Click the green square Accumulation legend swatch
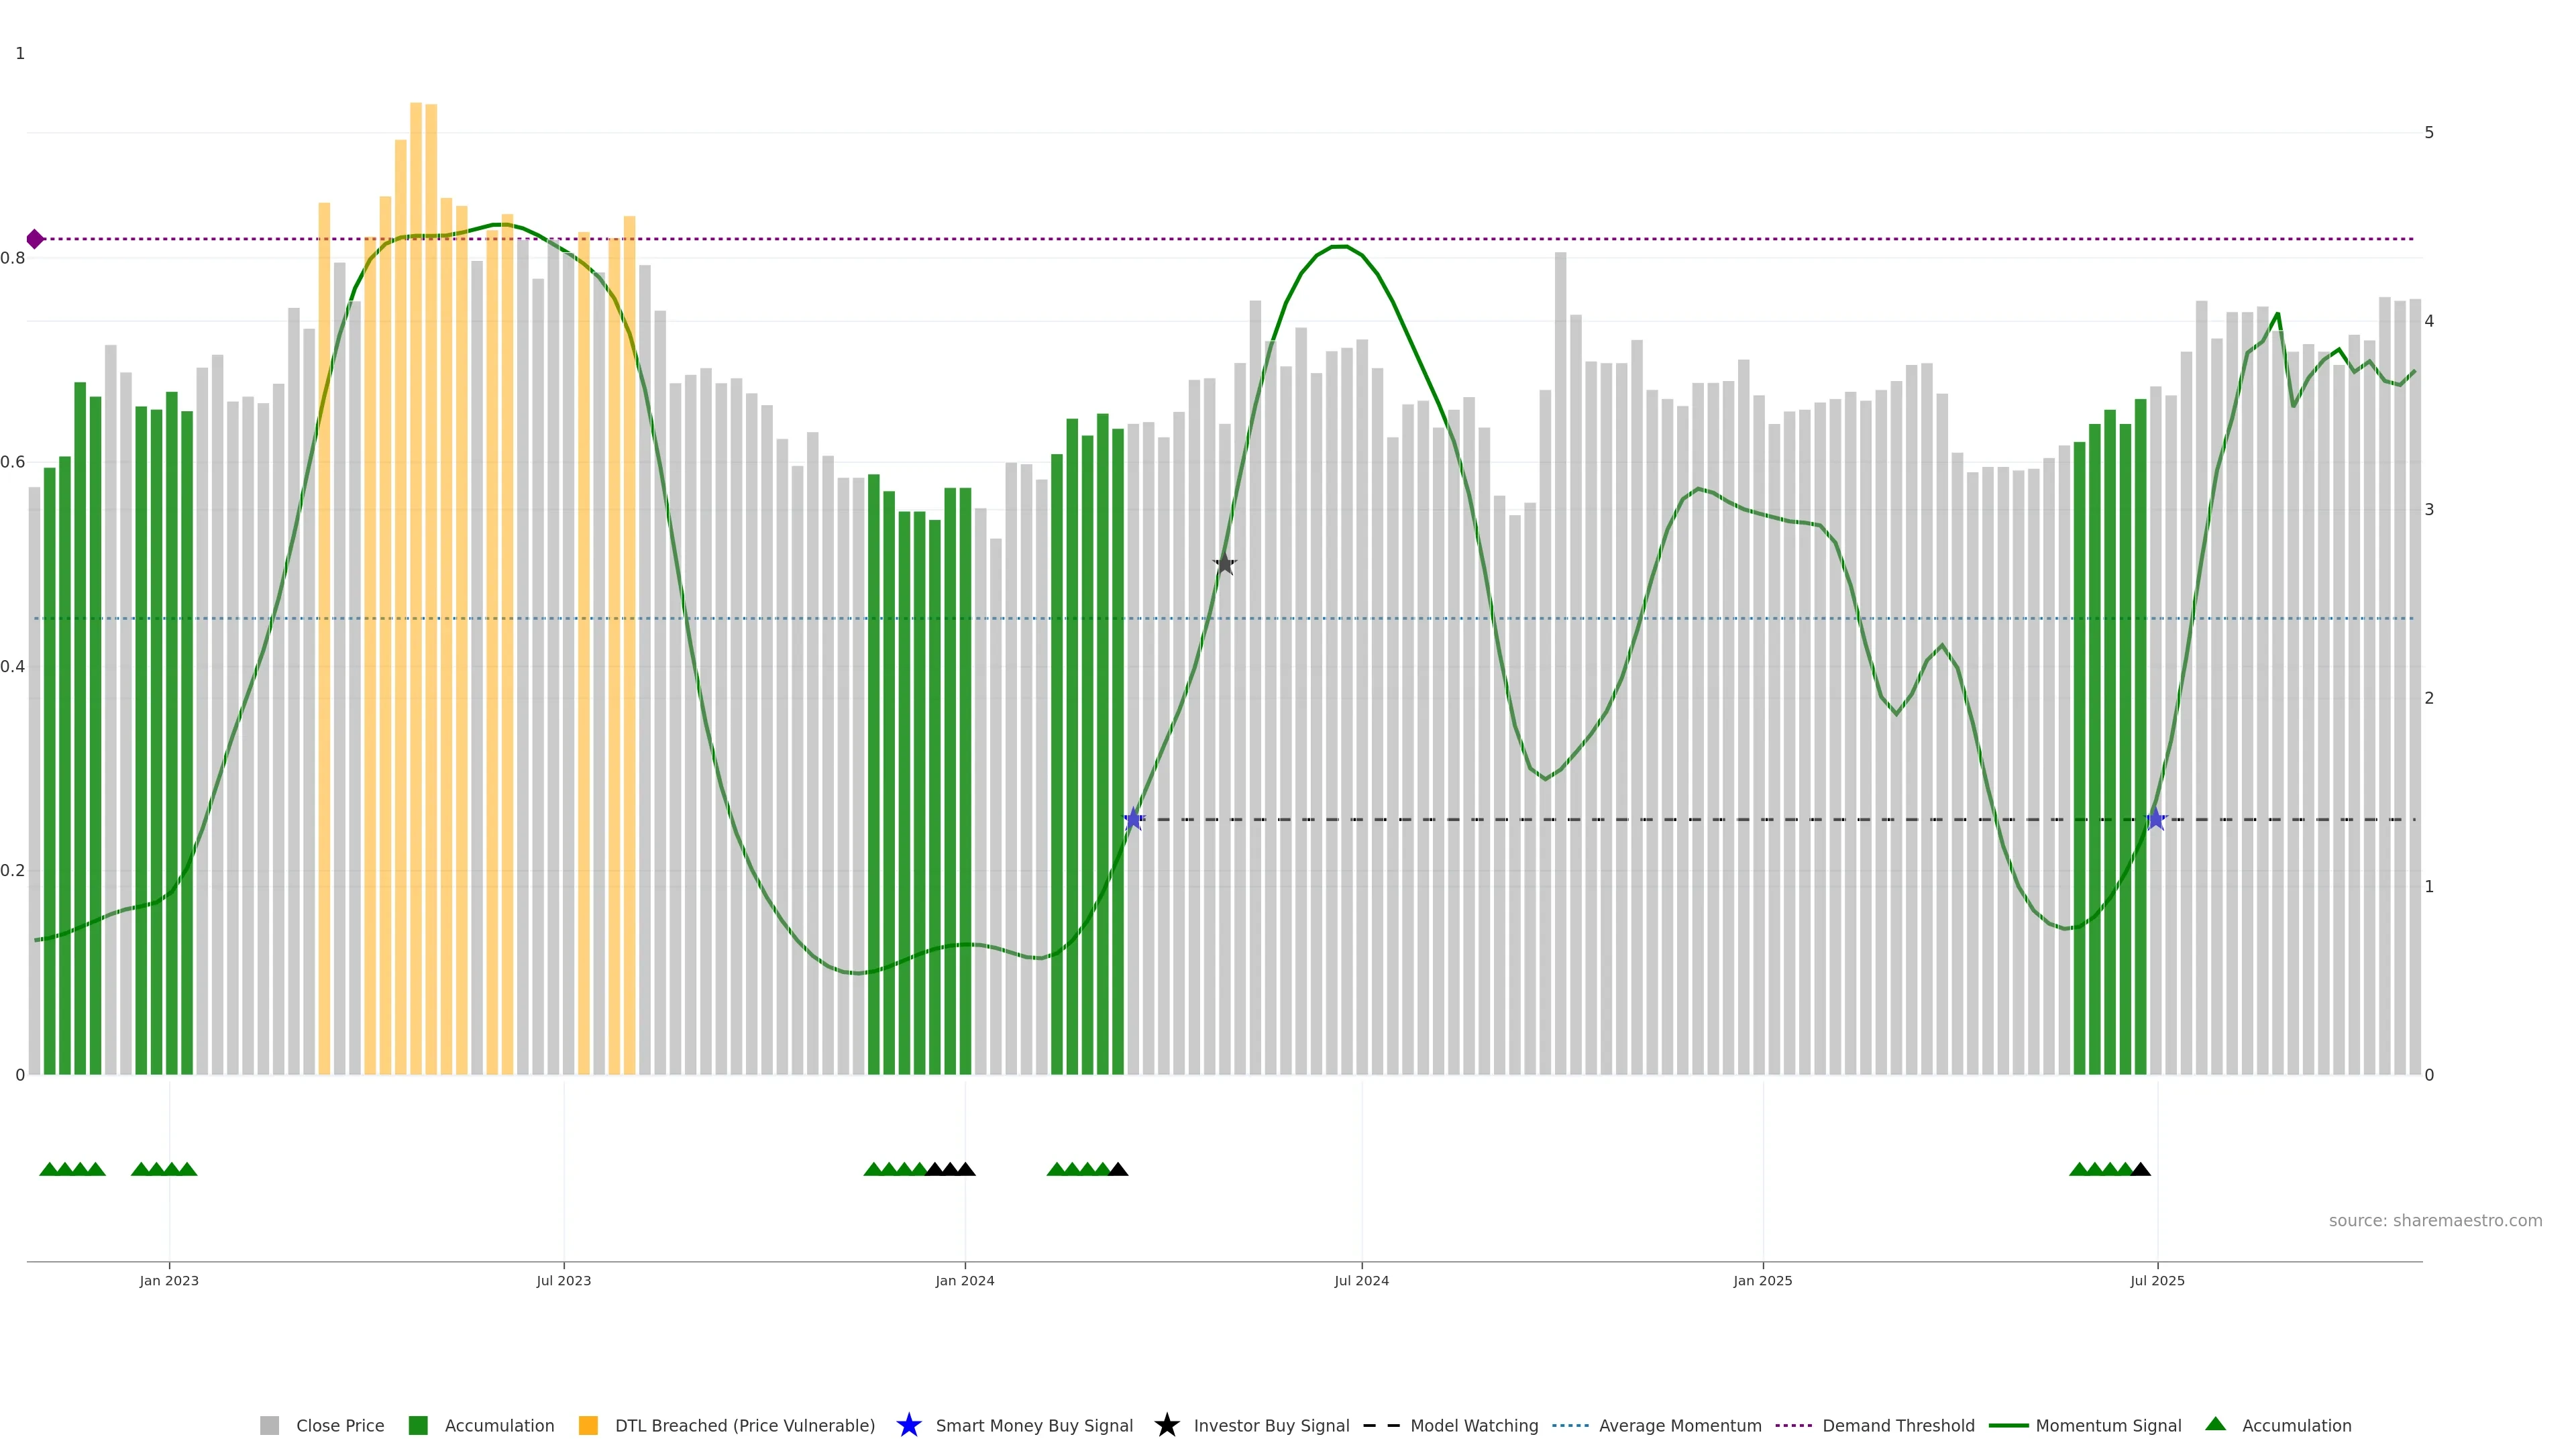 coord(418,1425)
